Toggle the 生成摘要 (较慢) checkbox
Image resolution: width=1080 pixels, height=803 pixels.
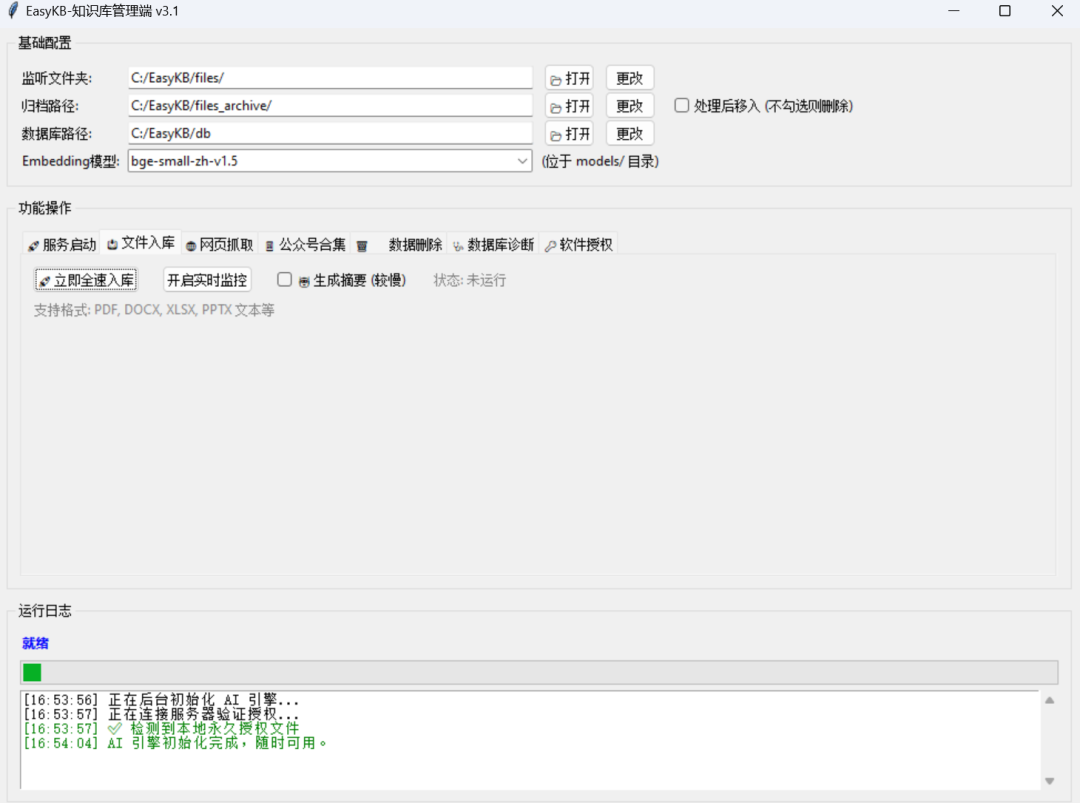pos(285,280)
